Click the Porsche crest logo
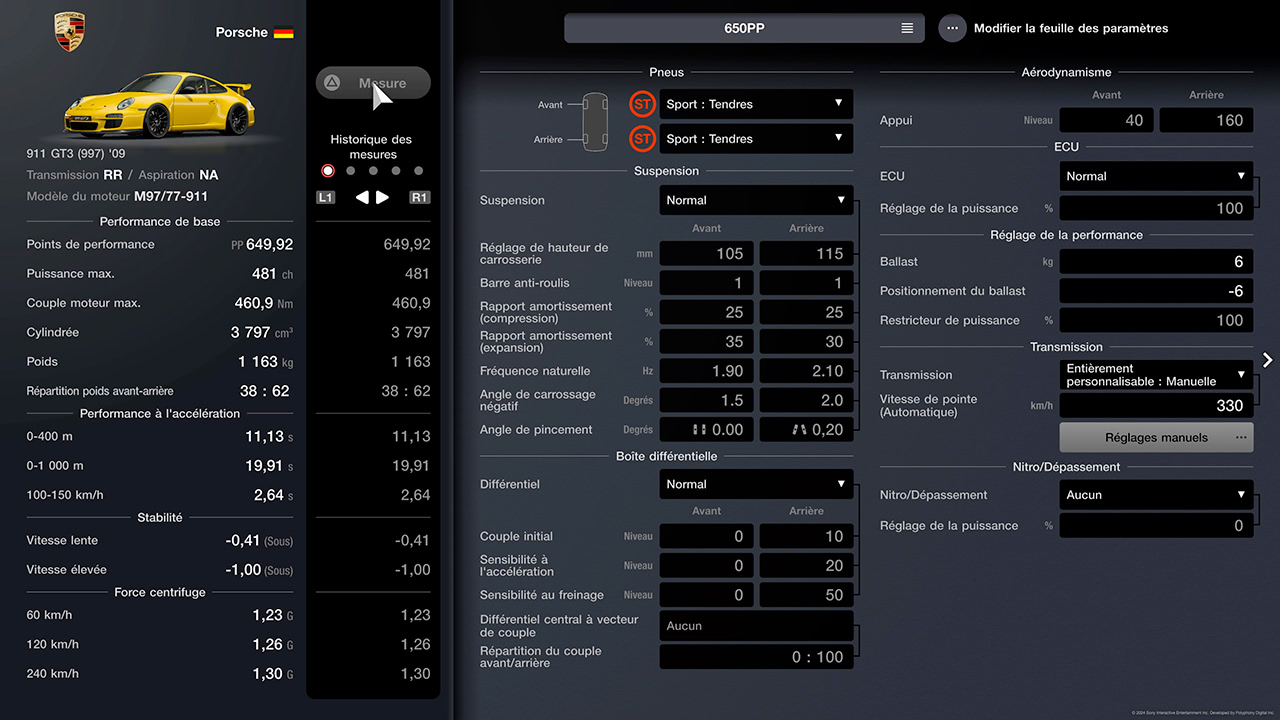This screenshot has width=1280, height=720. [x=70, y=32]
